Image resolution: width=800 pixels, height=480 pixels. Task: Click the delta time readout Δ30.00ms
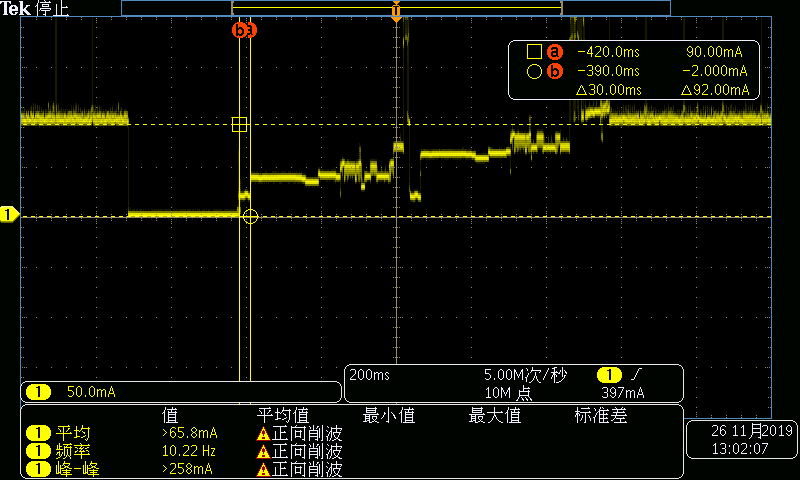(x=609, y=90)
